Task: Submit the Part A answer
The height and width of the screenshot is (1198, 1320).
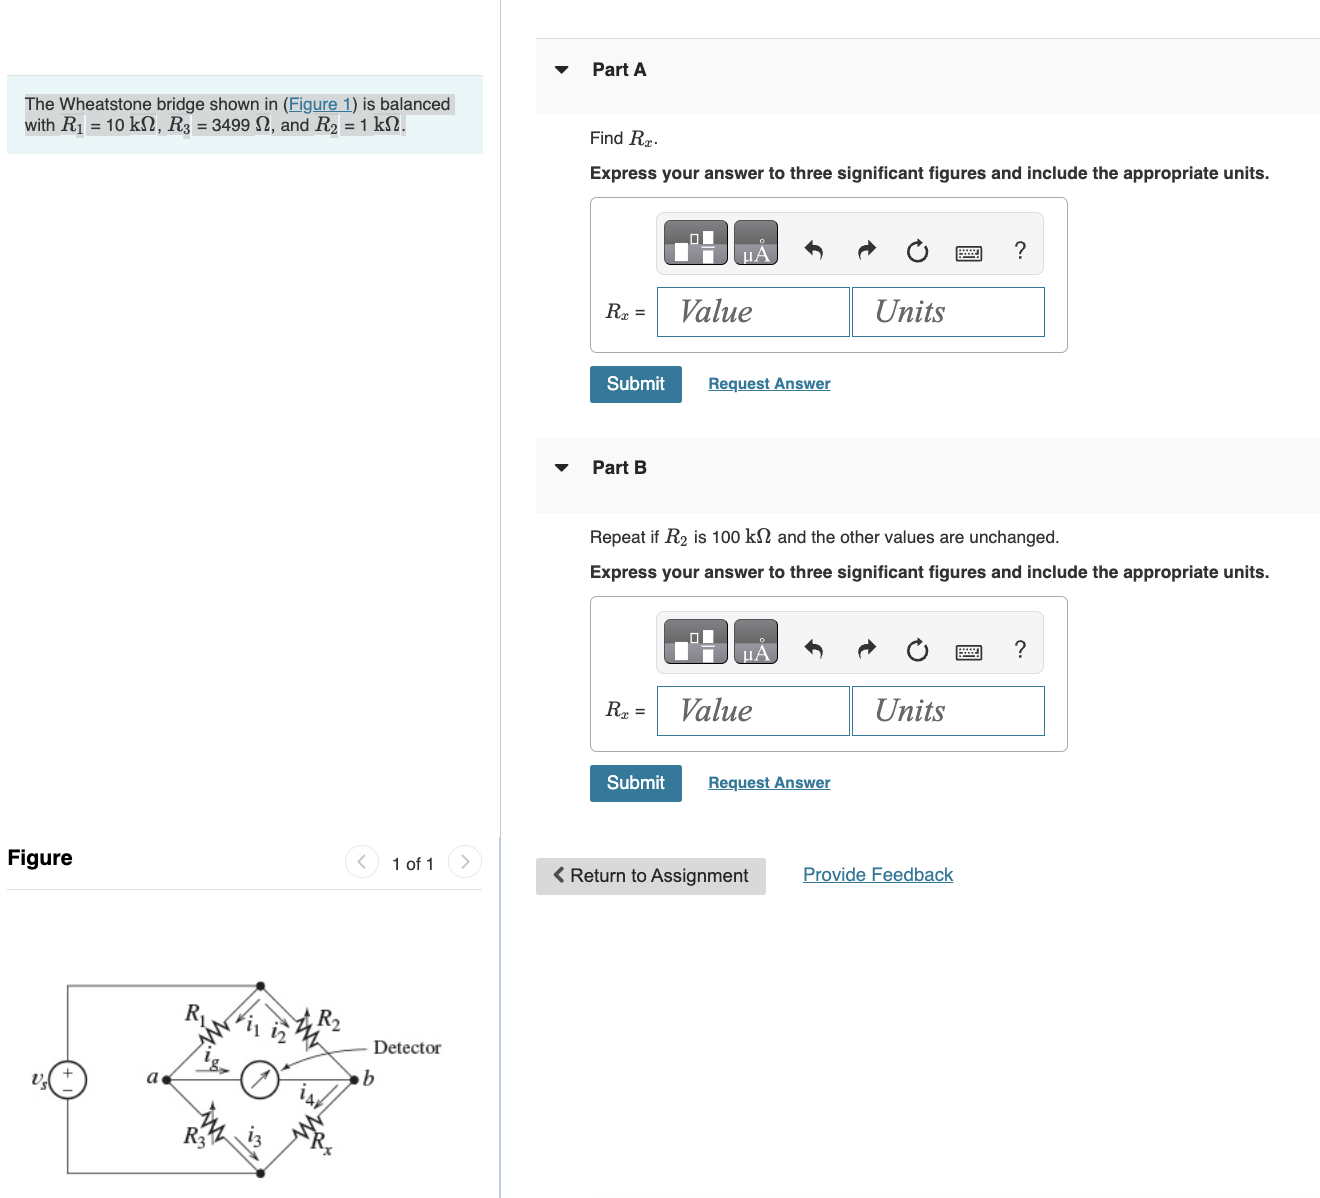Action: pyautogui.click(x=635, y=384)
